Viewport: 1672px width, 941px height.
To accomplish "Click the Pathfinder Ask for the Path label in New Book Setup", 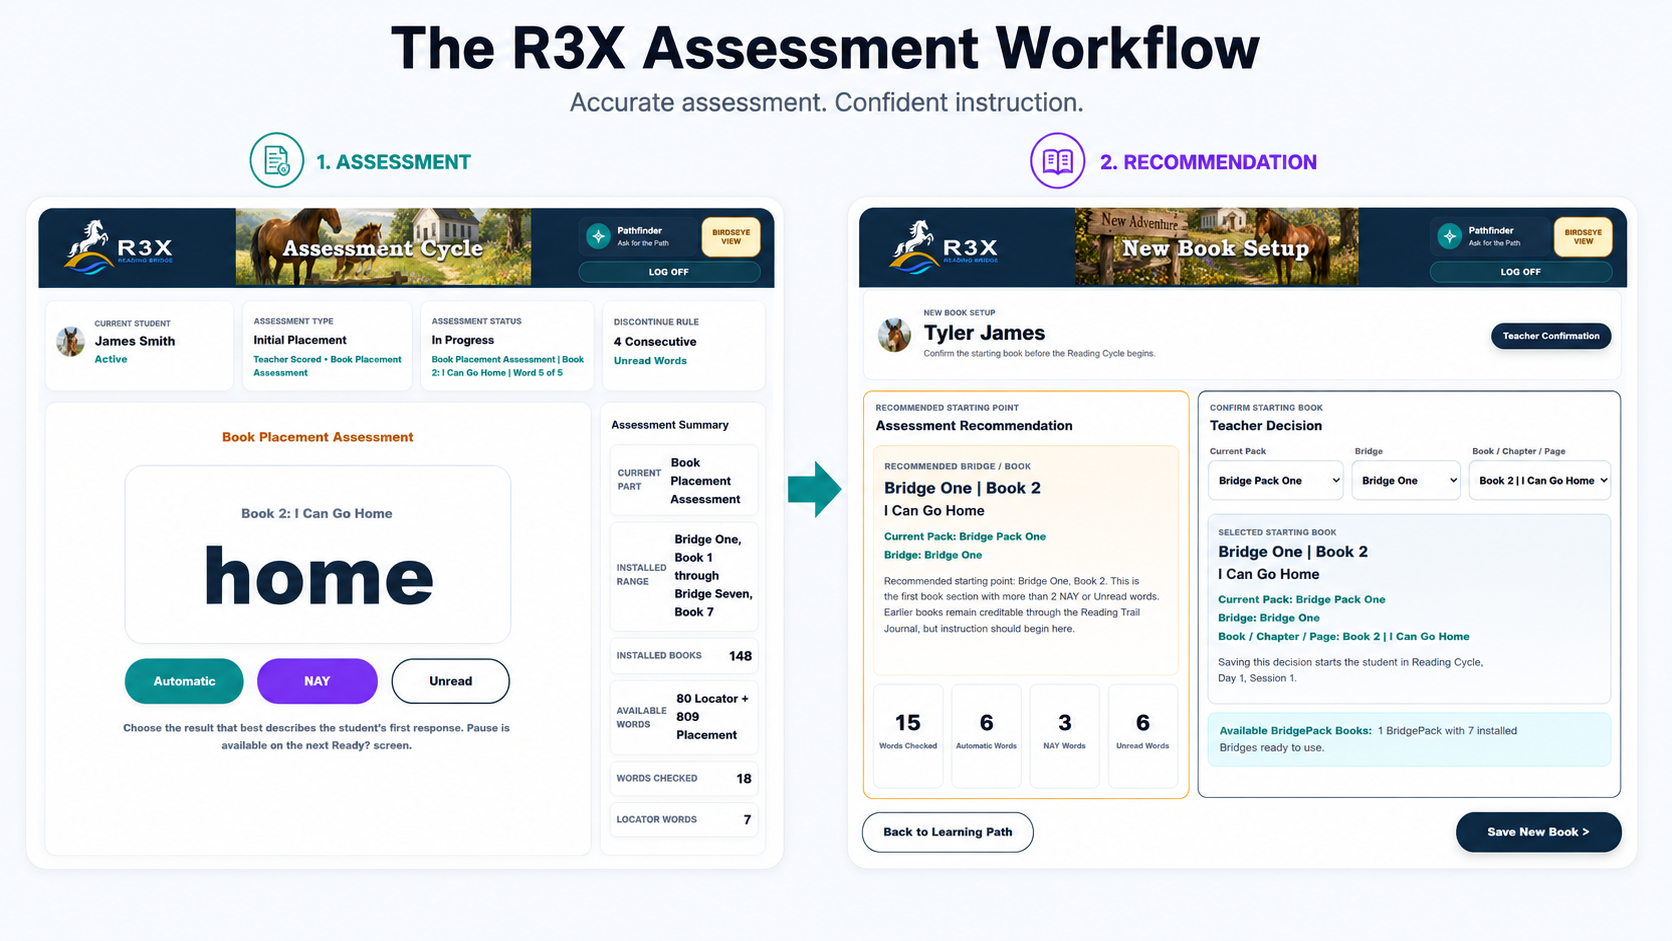I will (1494, 236).
